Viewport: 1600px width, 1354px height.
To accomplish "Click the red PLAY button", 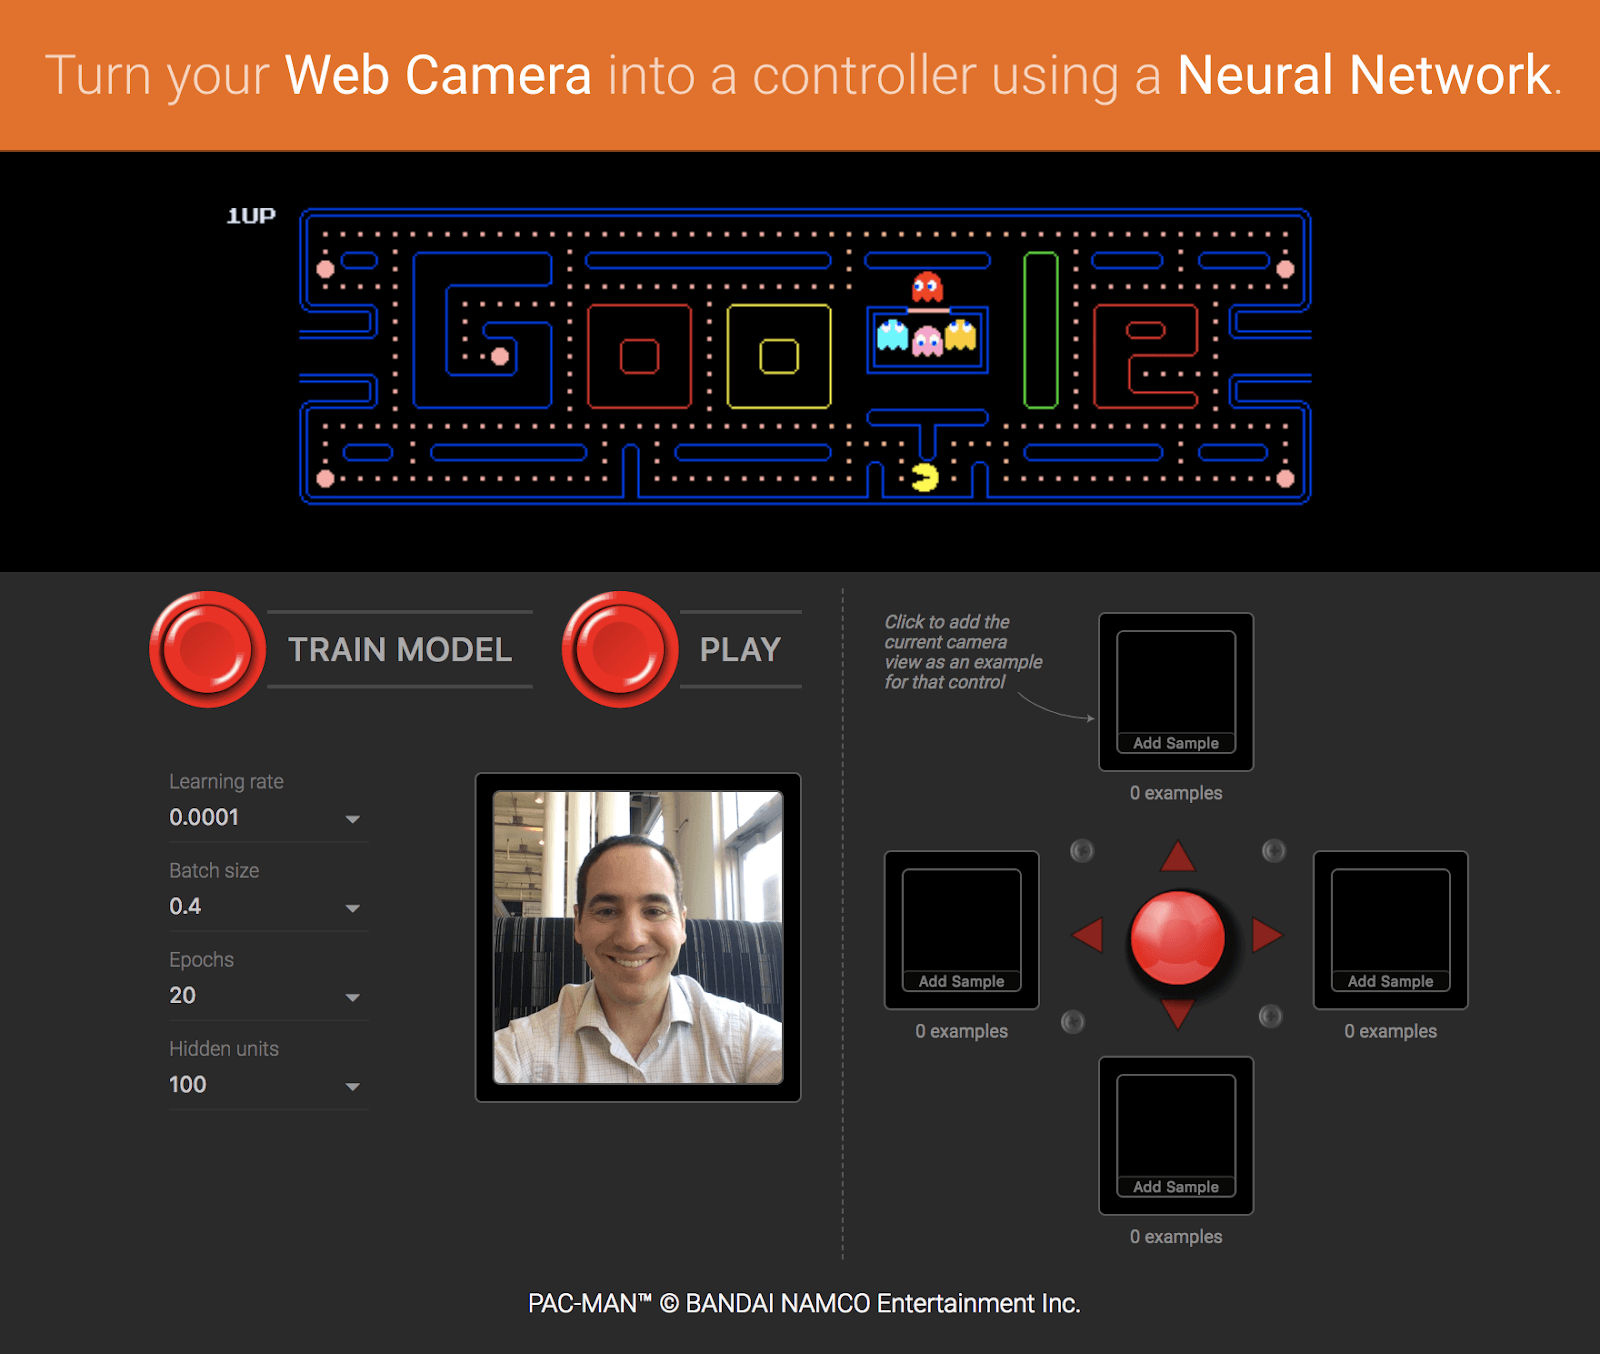I will click(x=620, y=649).
